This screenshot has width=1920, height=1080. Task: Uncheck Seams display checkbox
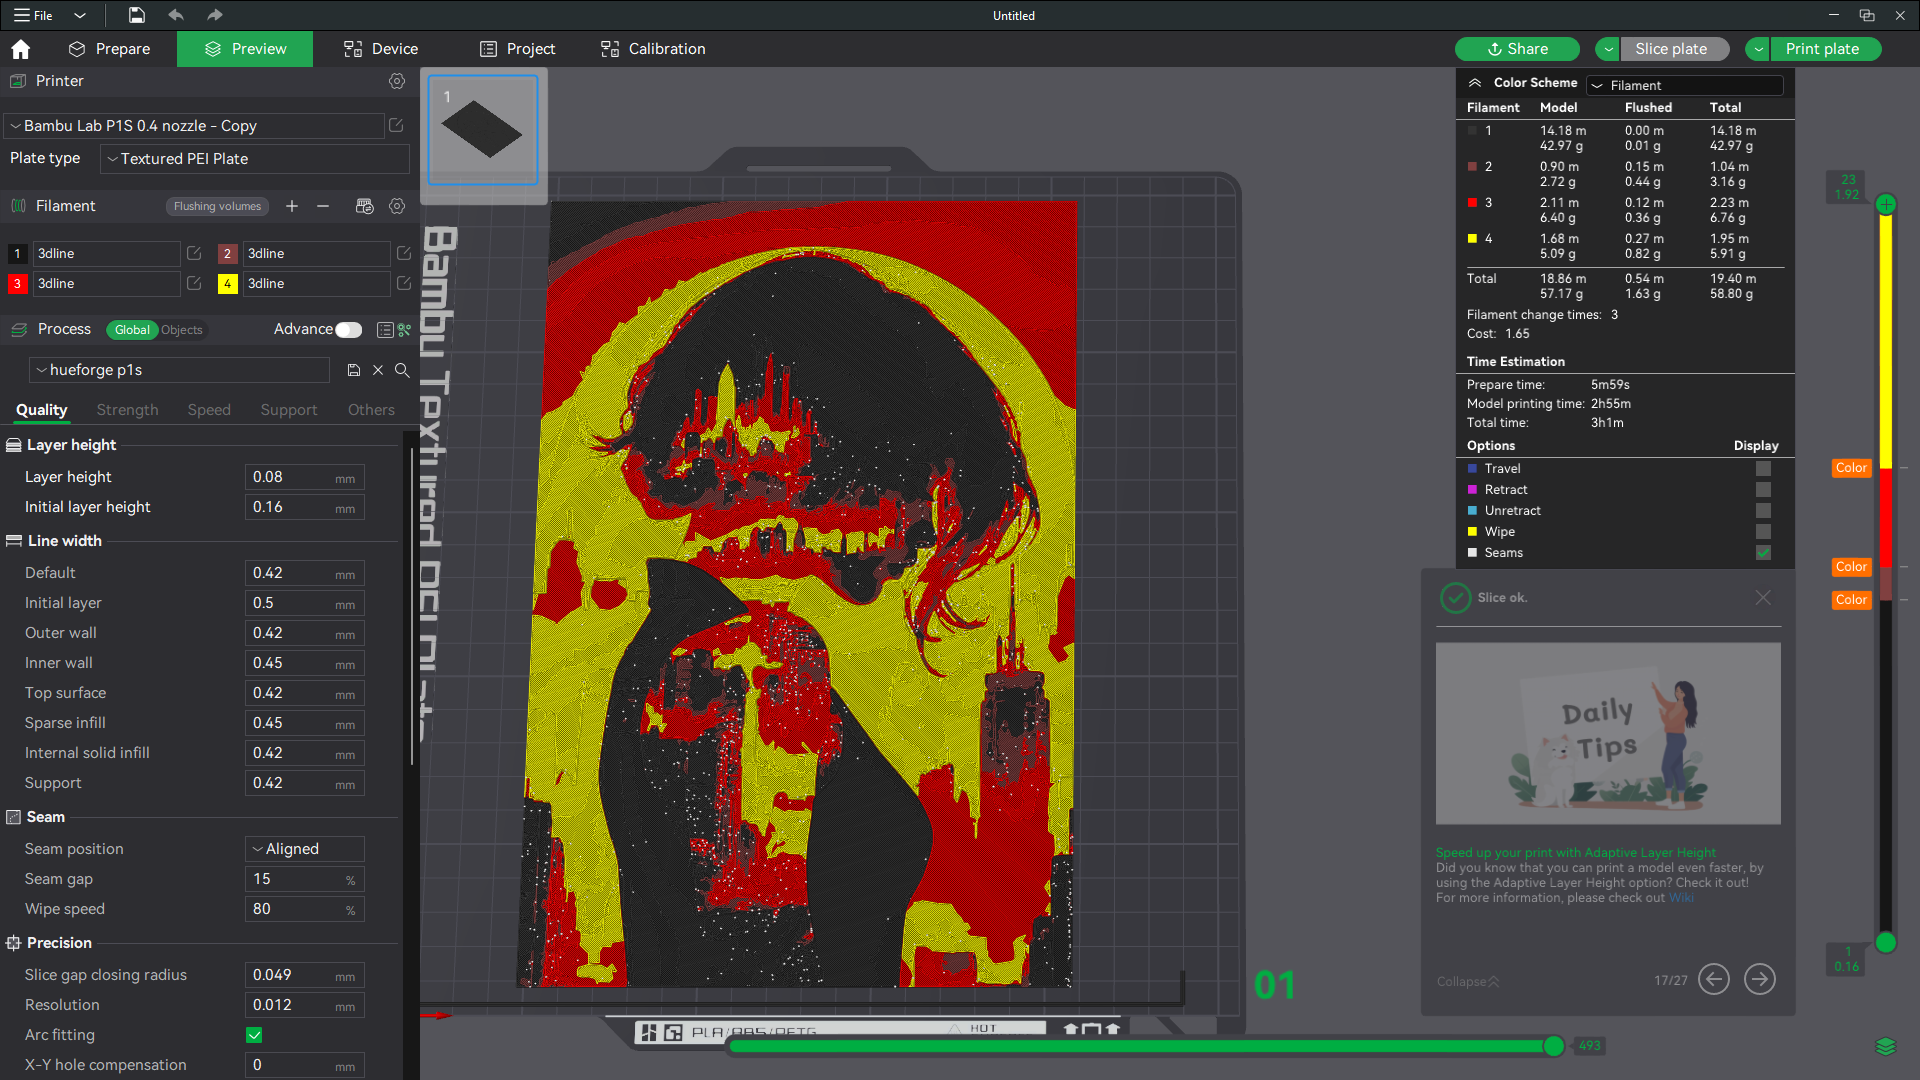1763,552
